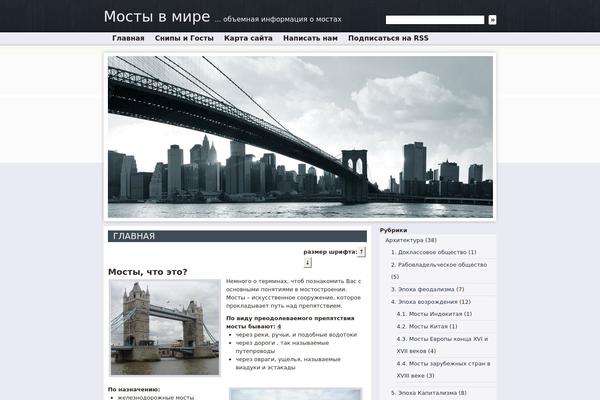The image size is (600, 400).
Task: Open Подписаться на RSS menu item
Action: pyautogui.click(x=388, y=38)
